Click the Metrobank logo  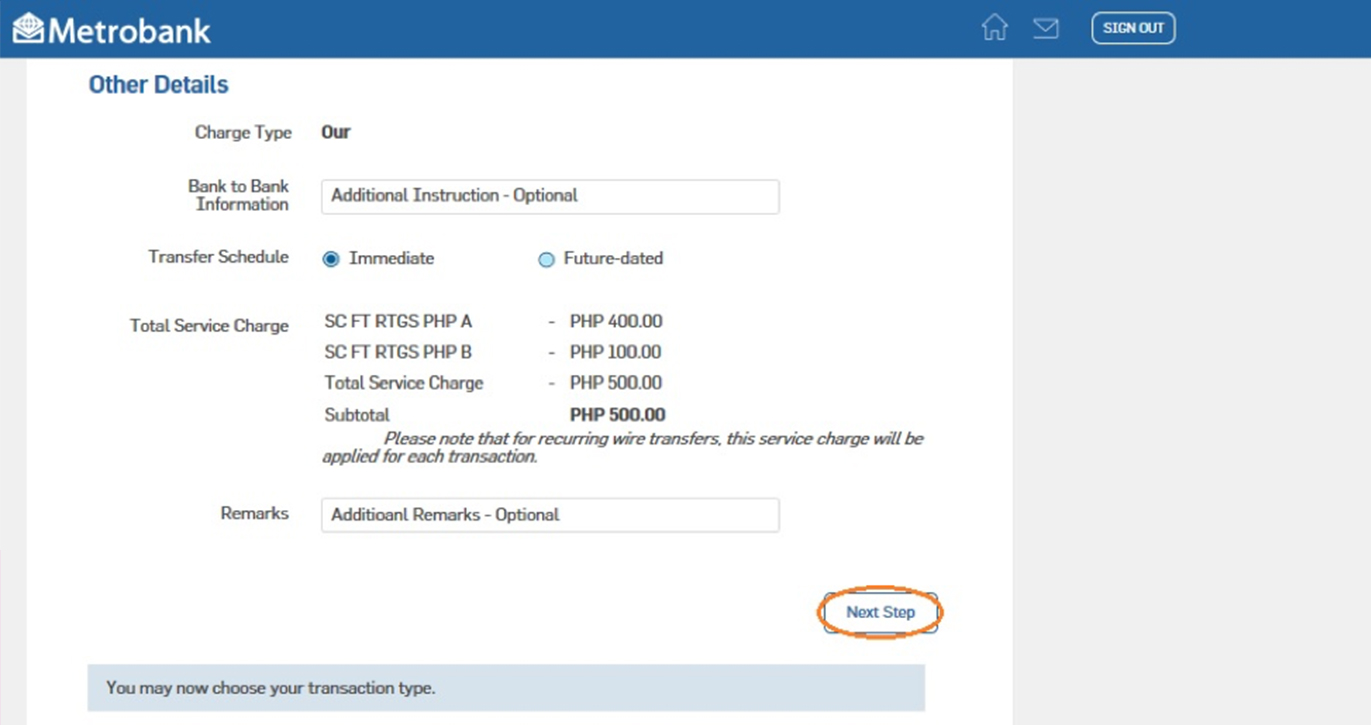click(112, 28)
